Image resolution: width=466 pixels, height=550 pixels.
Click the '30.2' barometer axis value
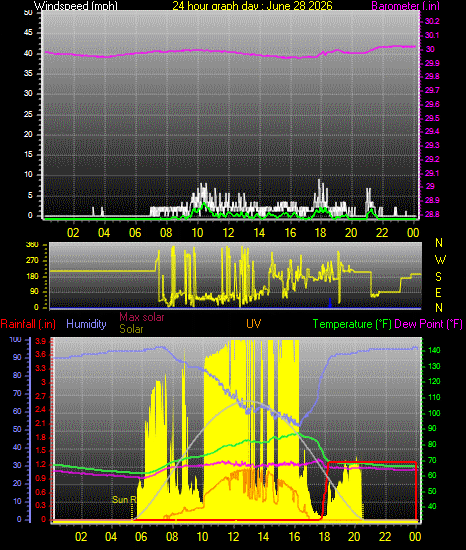click(x=432, y=21)
